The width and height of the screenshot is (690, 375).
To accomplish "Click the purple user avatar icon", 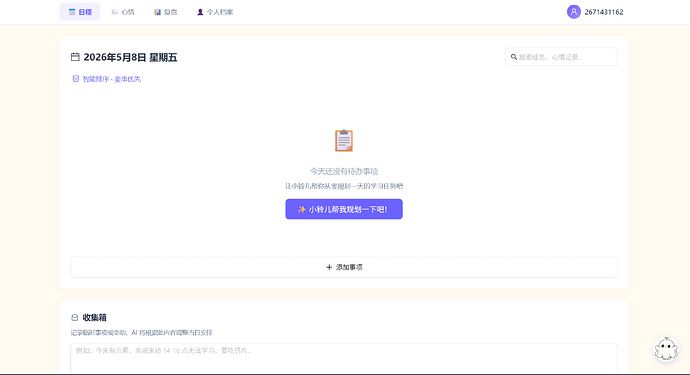I will [573, 12].
